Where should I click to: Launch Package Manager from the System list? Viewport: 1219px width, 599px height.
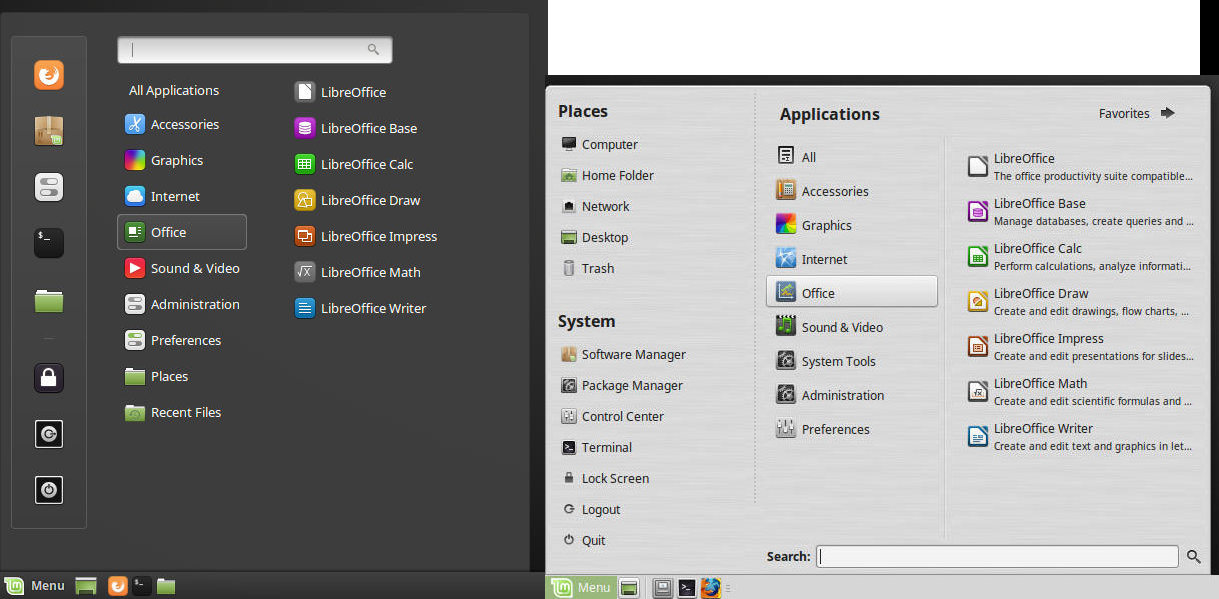[x=631, y=385]
